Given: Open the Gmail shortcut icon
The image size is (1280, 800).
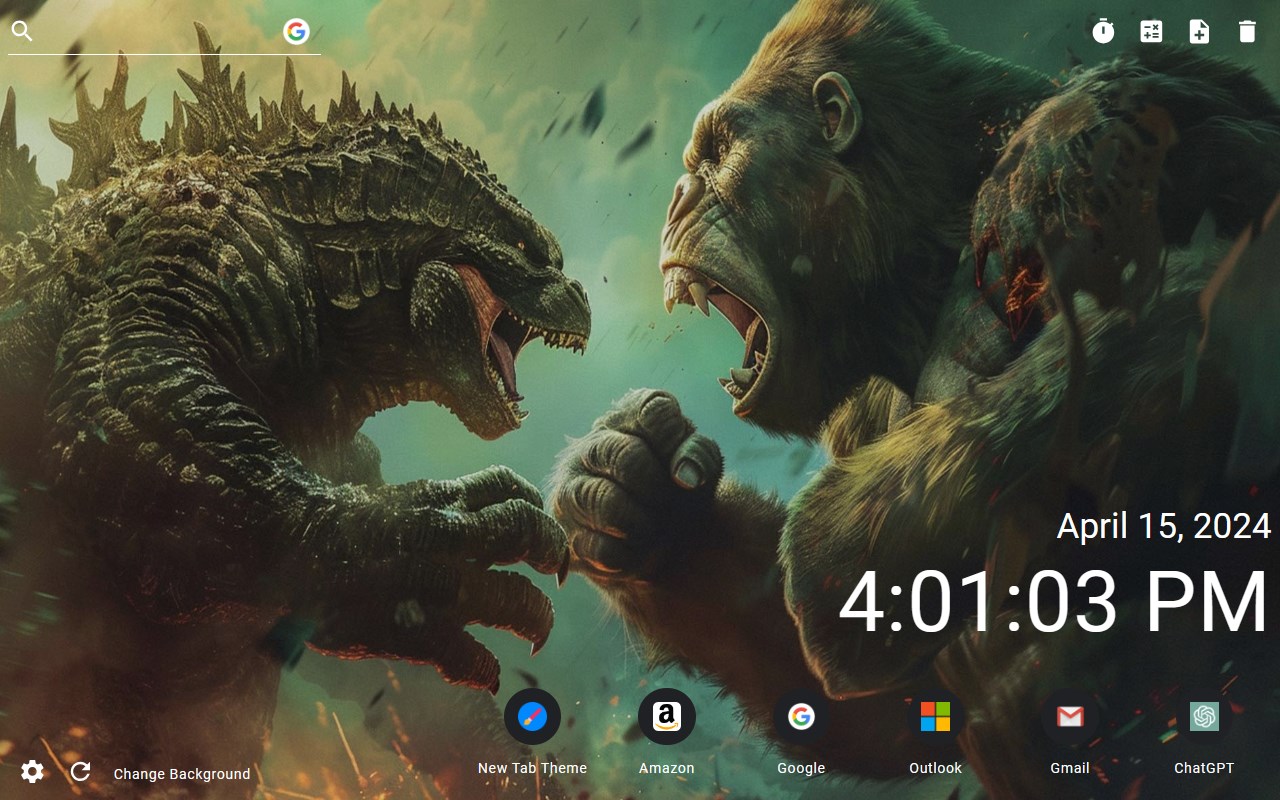Looking at the screenshot, I should (1070, 717).
